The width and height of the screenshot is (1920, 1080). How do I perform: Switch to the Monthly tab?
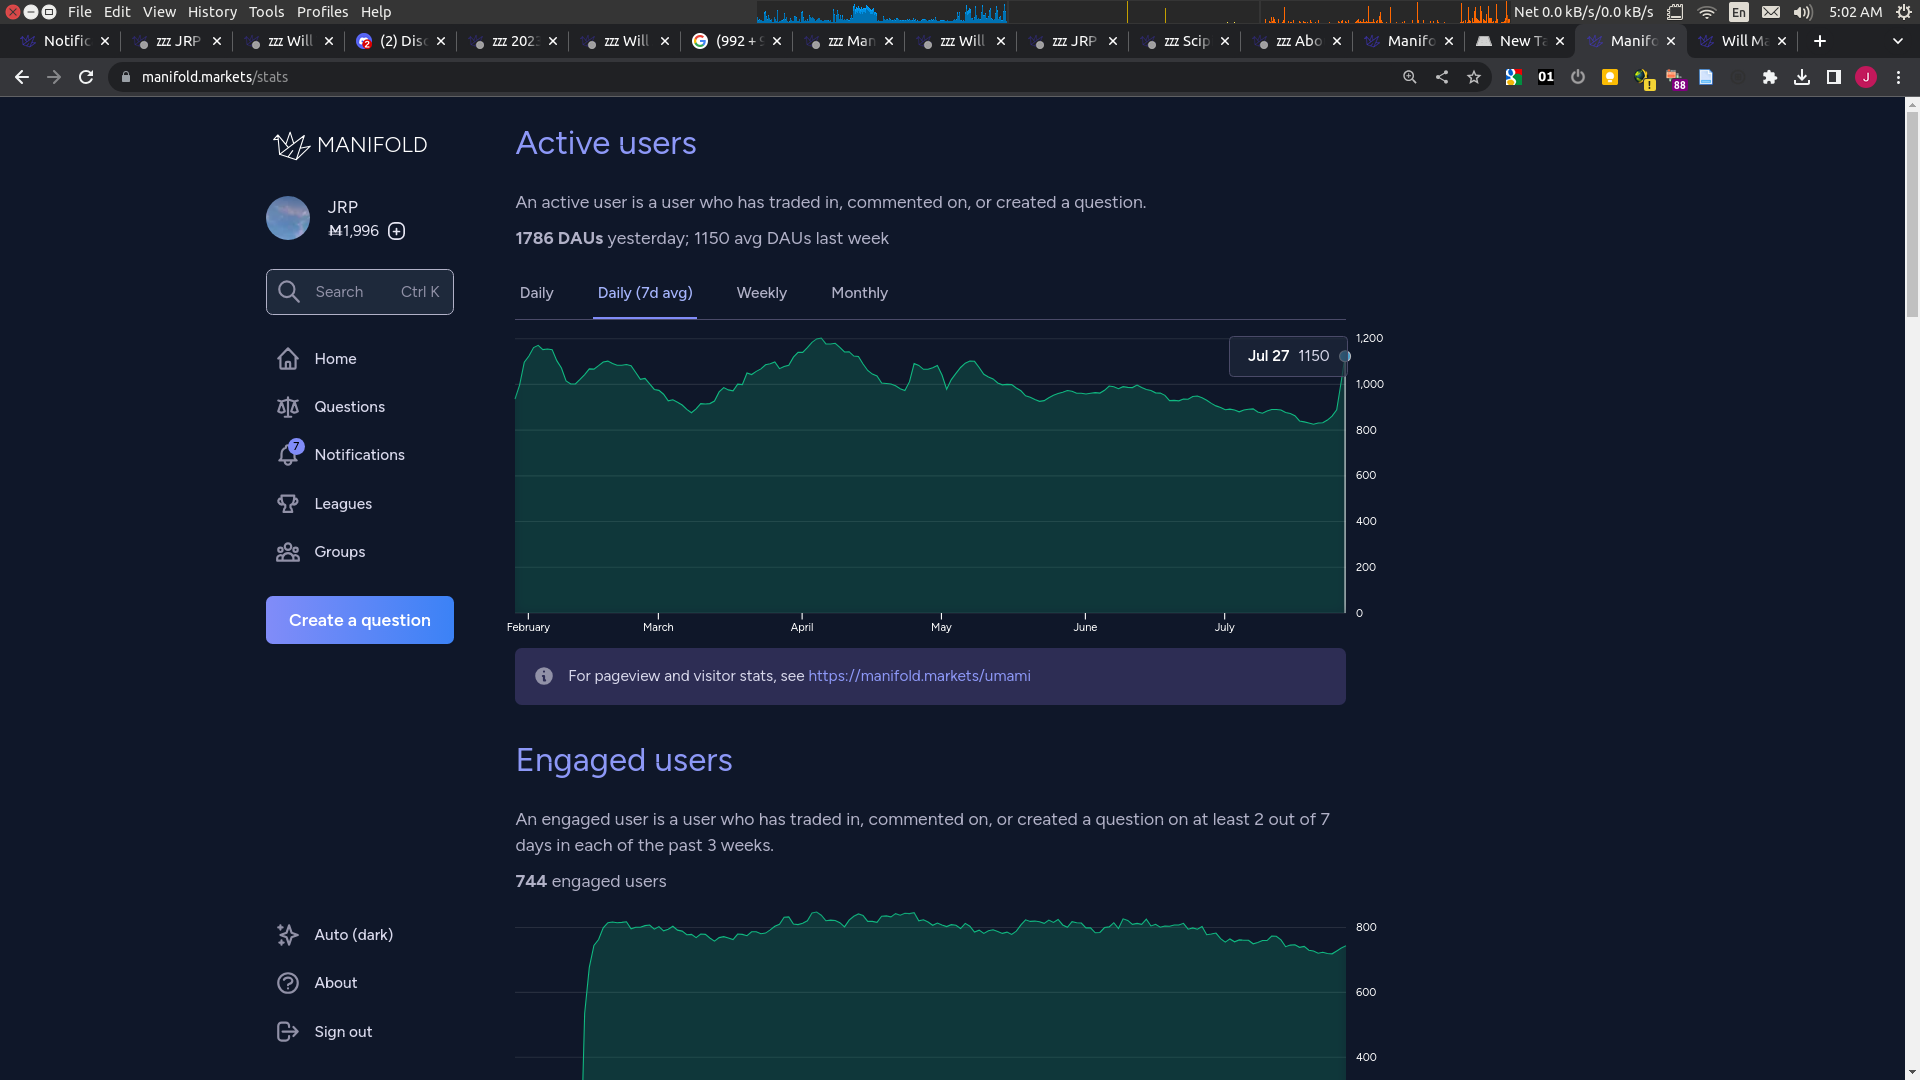coord(860,293)
